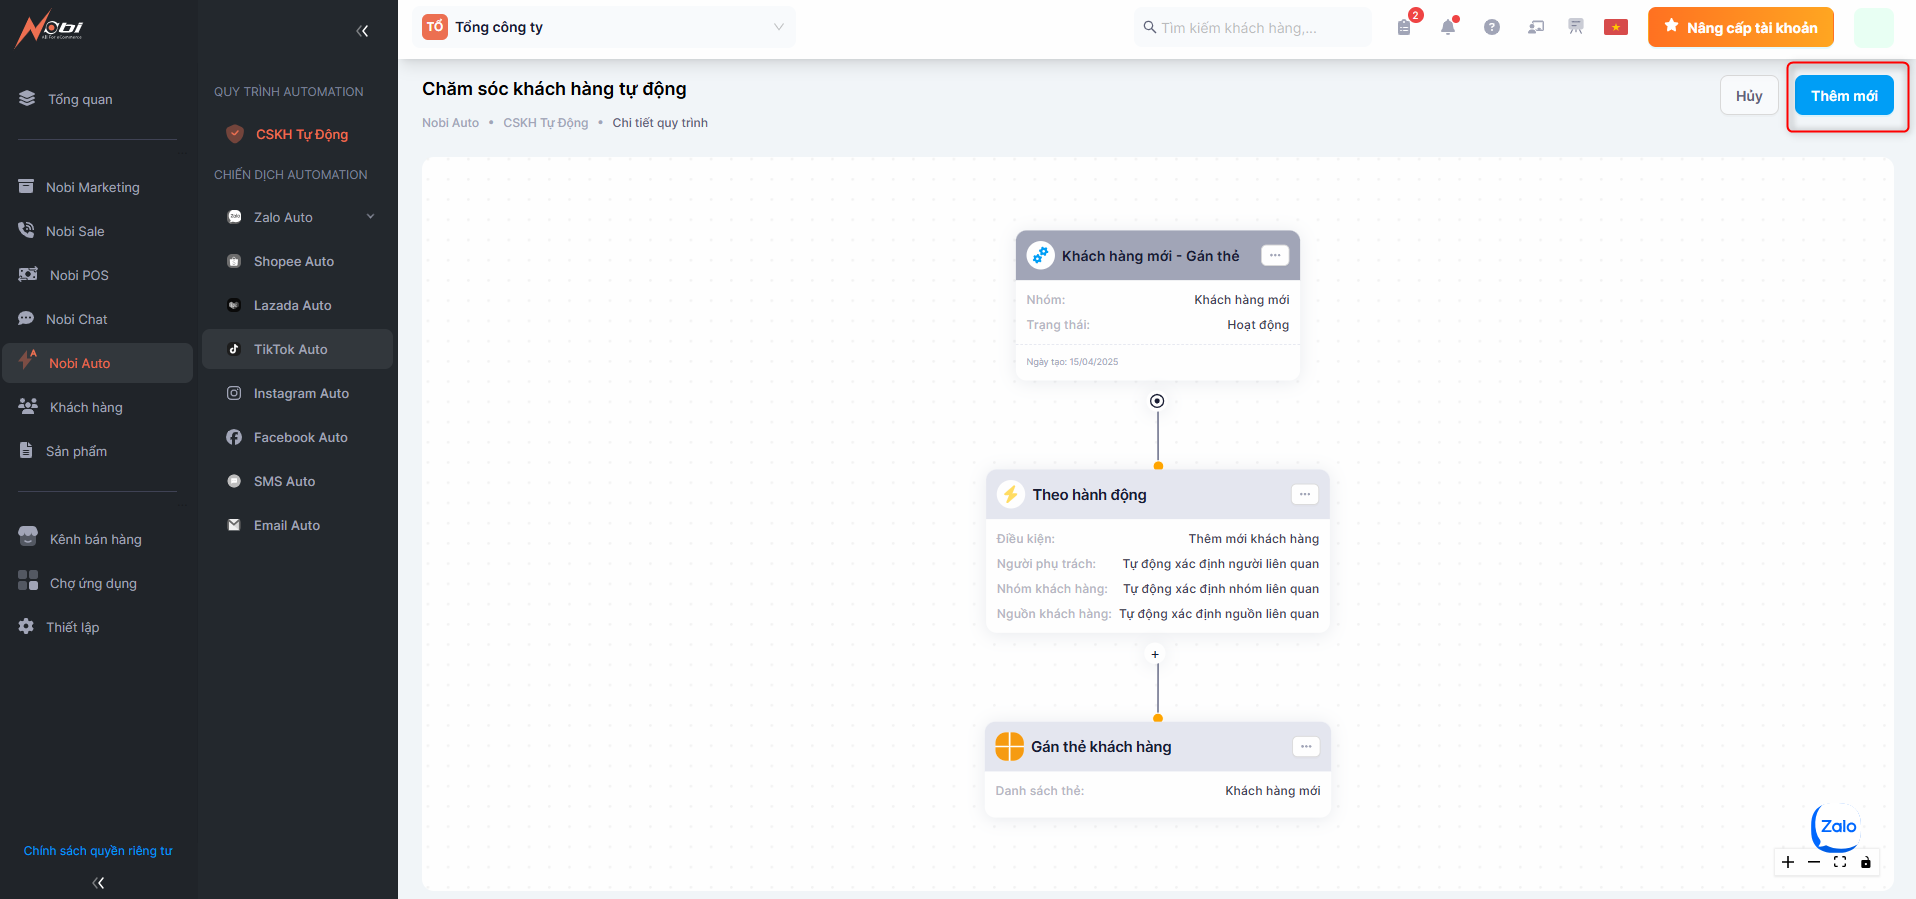Expand the Zalo Auto submenu
1916x899 pixels.
(x=370, y=217)
